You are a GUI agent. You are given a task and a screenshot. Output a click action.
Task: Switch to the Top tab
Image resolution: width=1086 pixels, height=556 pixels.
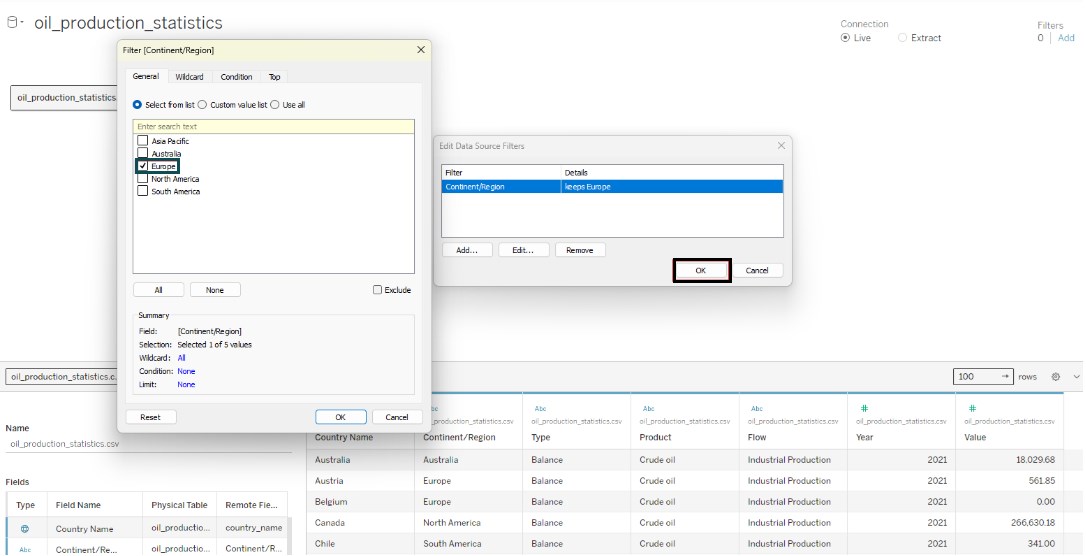(275, 77)
